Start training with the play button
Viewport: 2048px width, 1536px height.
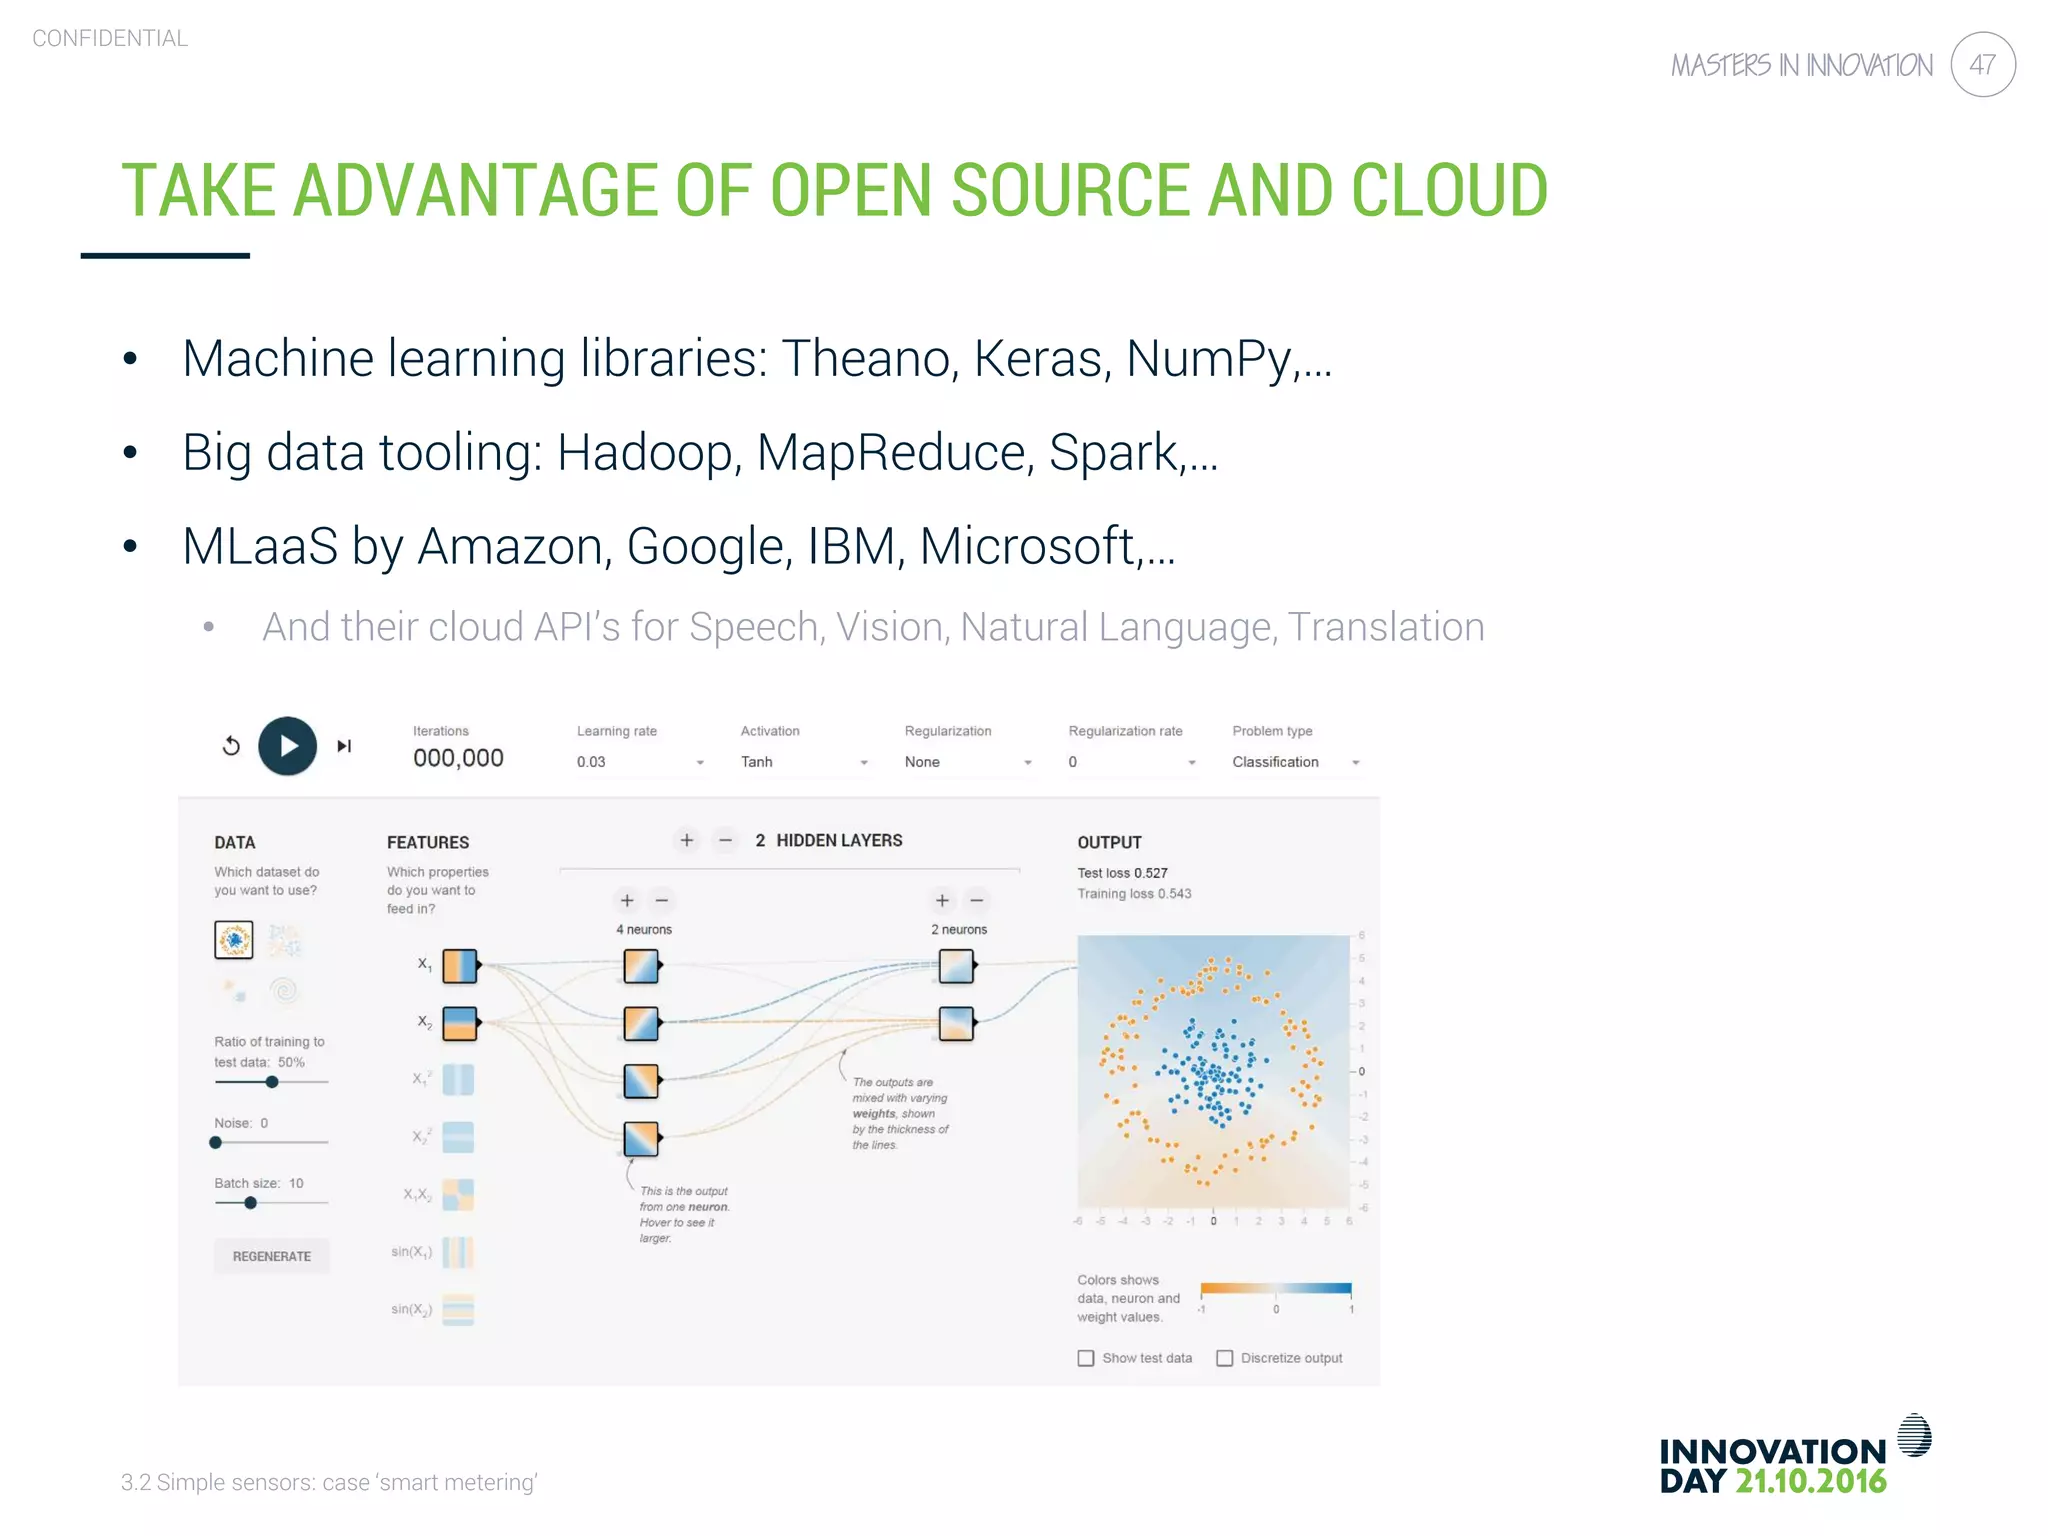pos(288,746)
